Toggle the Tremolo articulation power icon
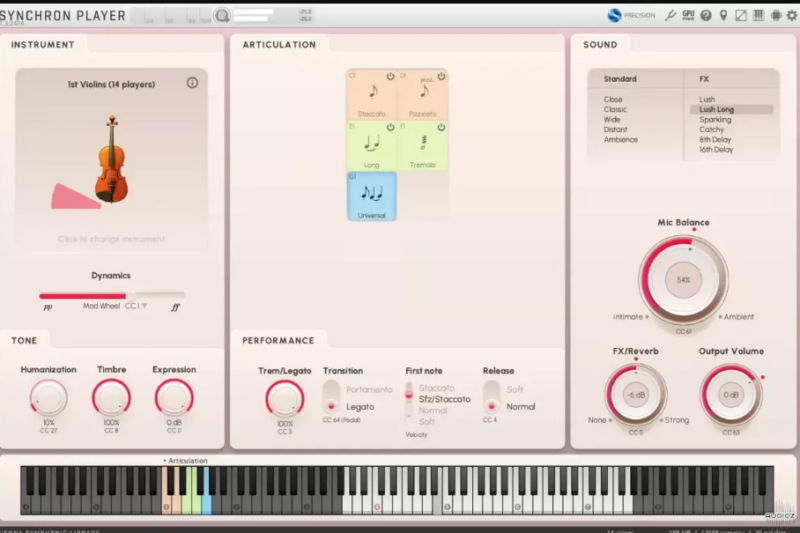The width and height of the screenshot is (800, 533). 441,127
